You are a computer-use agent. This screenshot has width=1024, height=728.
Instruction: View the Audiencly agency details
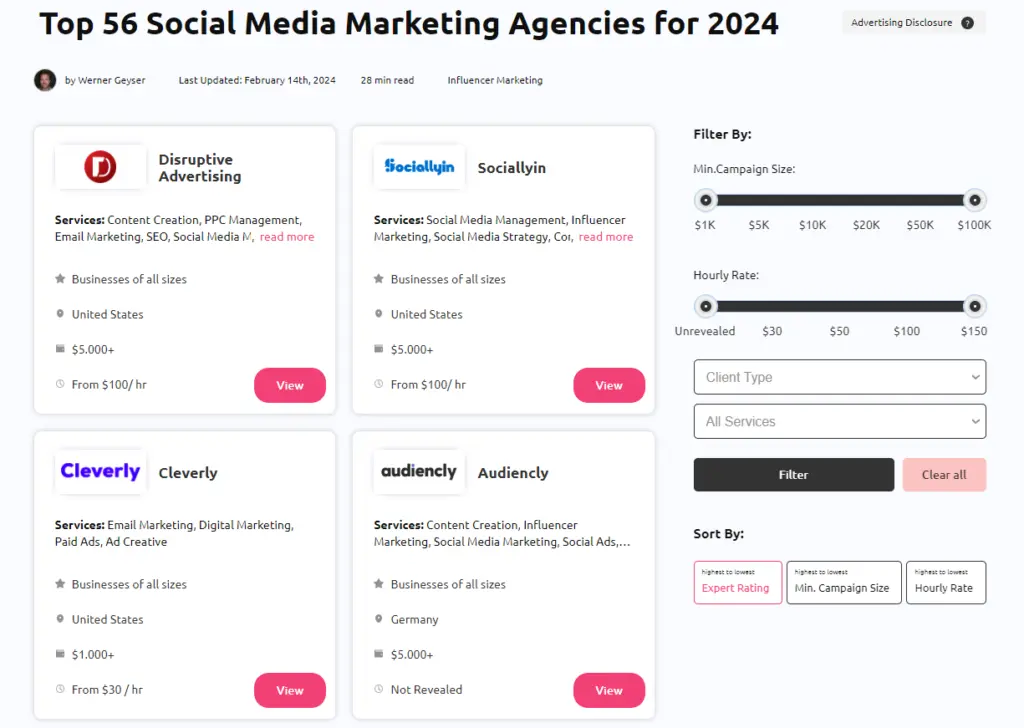point(608,690)
